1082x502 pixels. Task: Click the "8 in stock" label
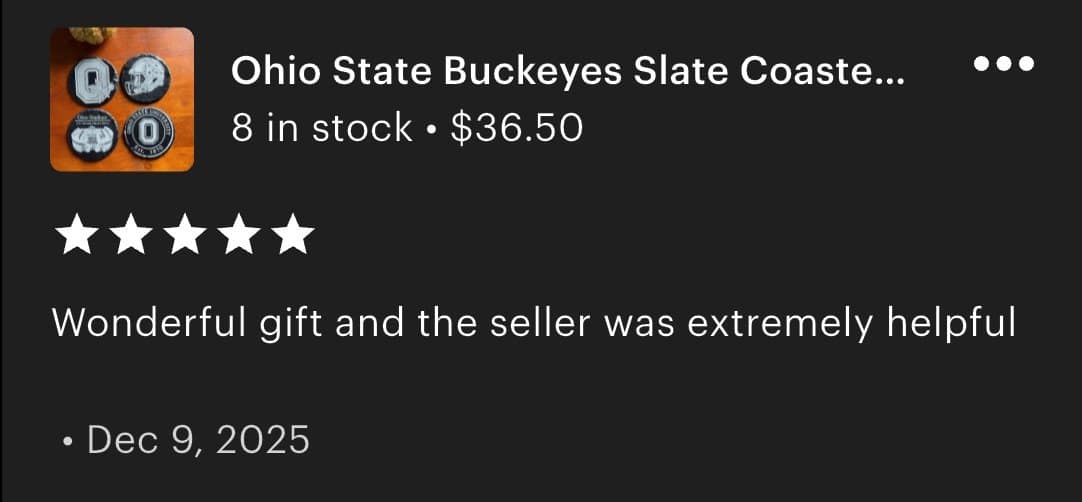(x=321, y=127)
